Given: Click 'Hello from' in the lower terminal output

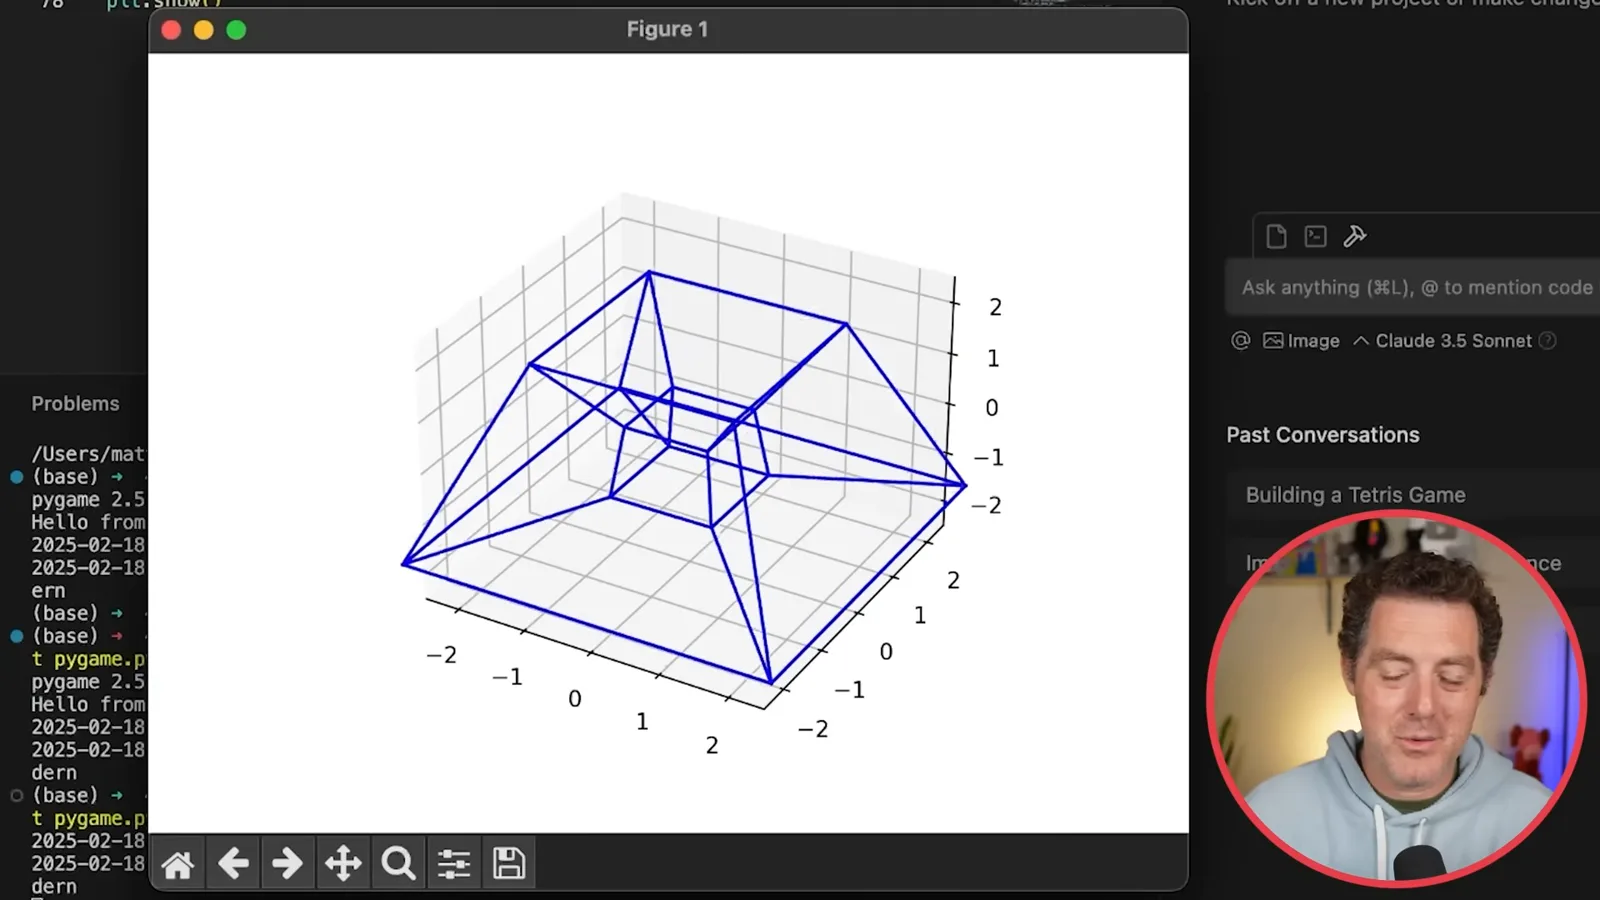Looking at the screenshot, I should pyautogui.click(x=88, y=705).
